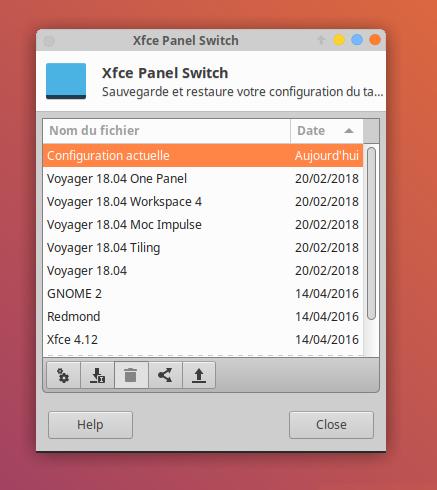Click the Close button

[331, 425]
